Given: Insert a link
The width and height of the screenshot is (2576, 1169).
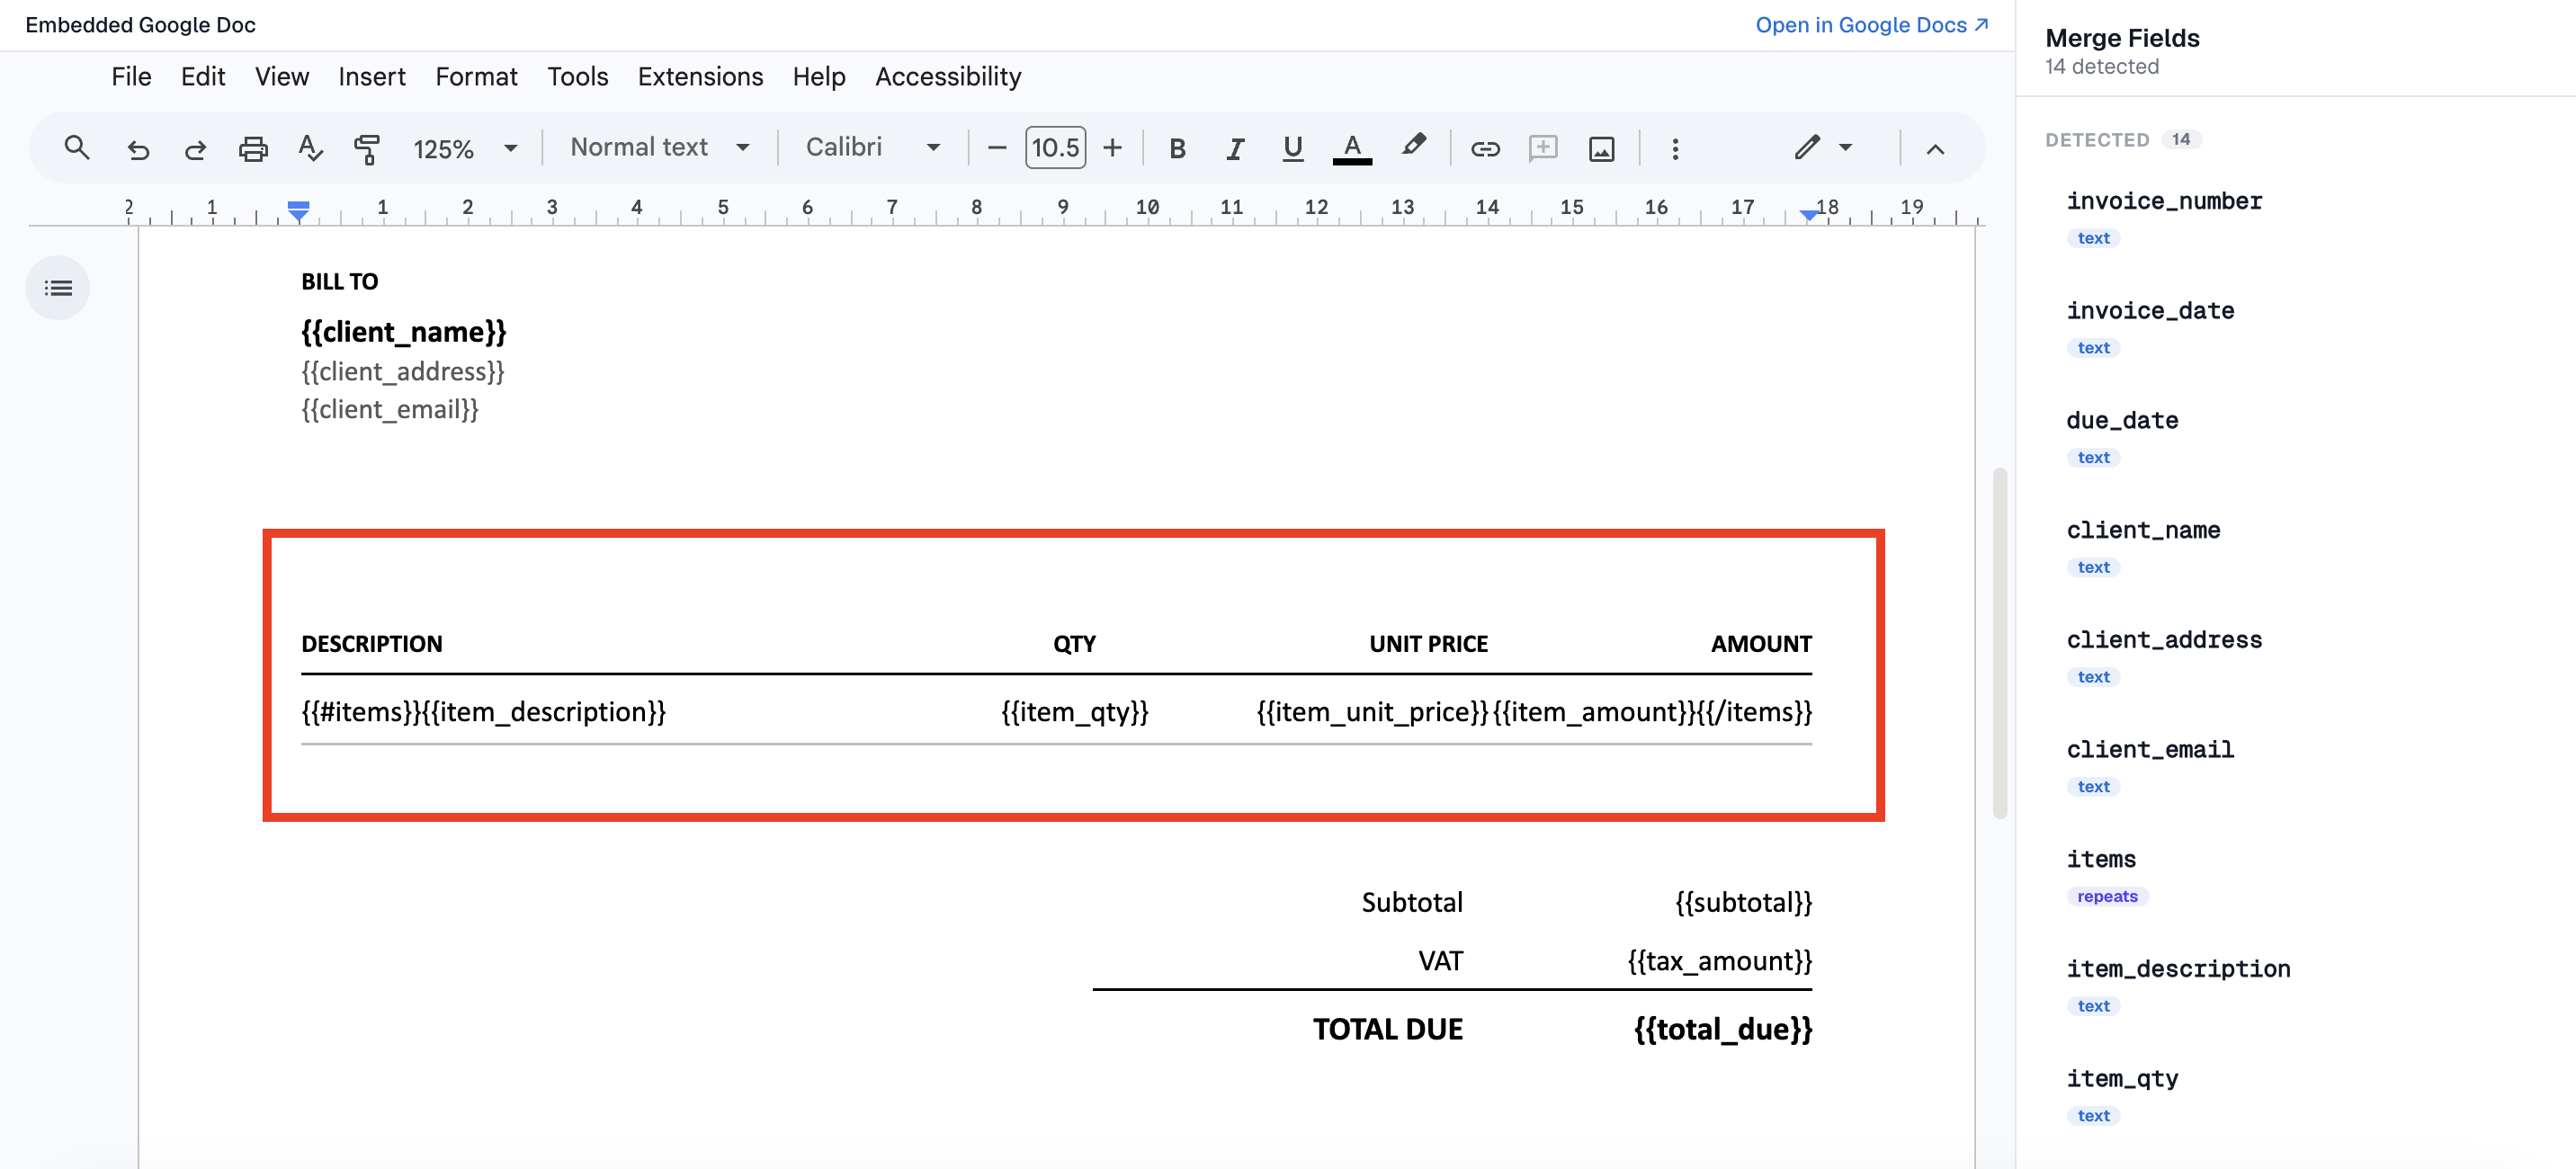Looking at the screenshot, I should [1485, 149].
